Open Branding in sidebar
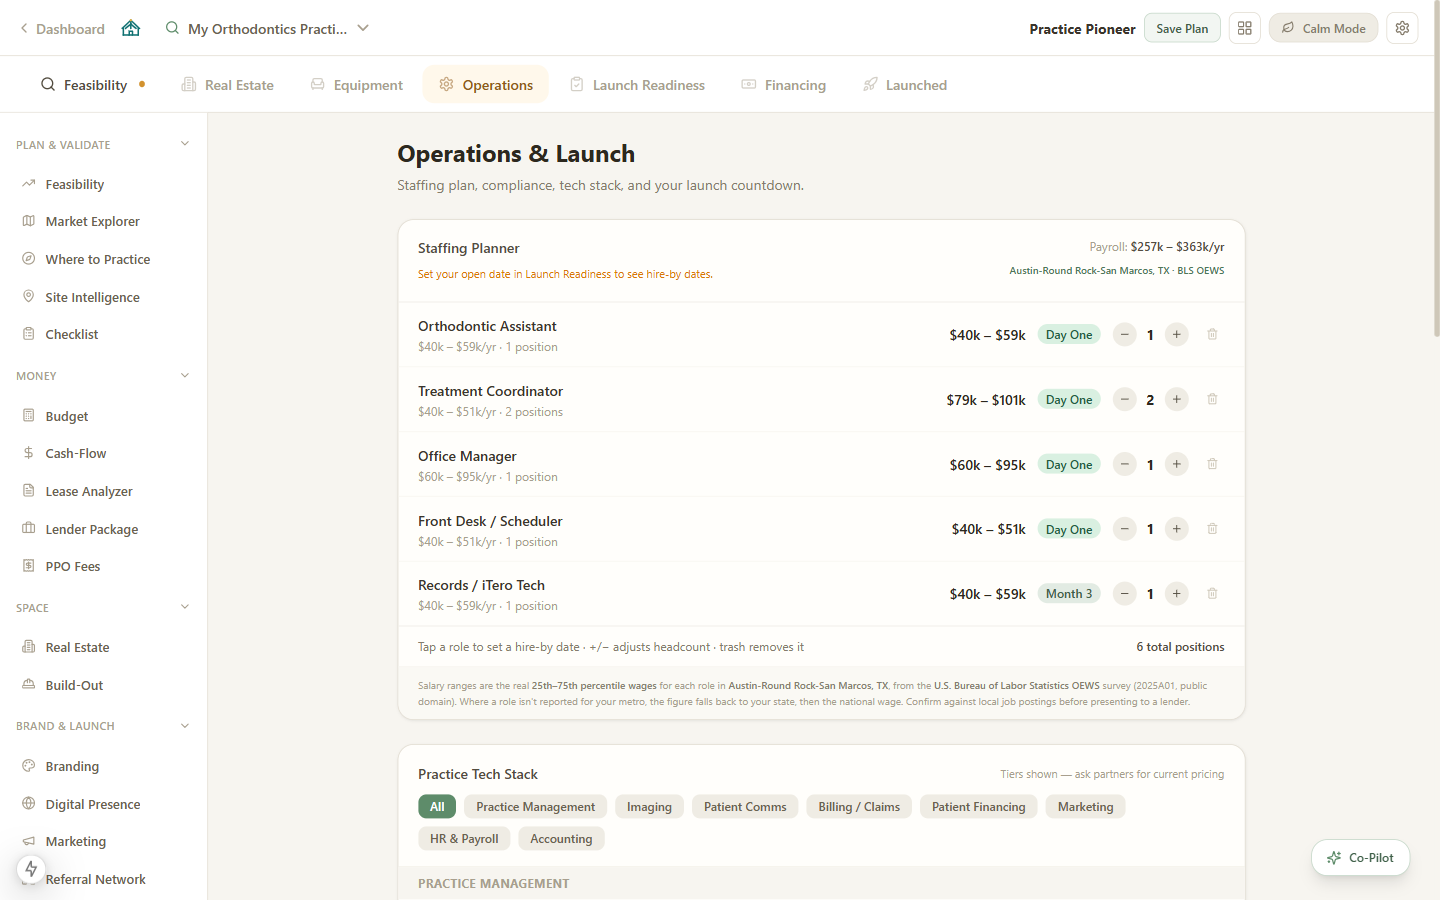The height and width of the screenshot is (900, 1440). [103, 766]
